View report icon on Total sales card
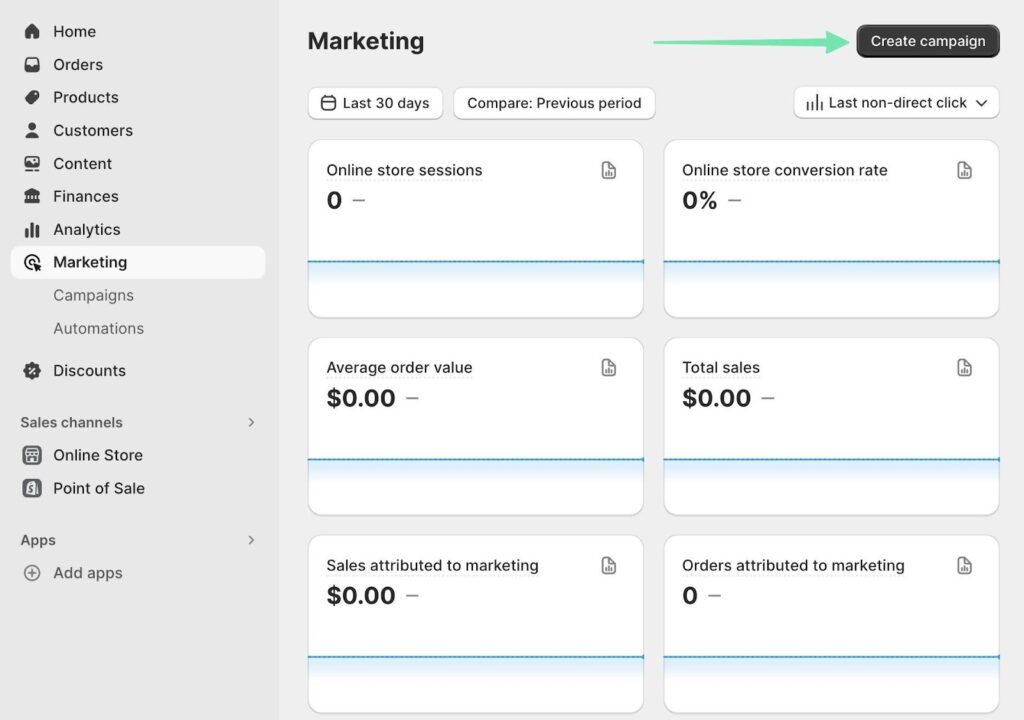The height and width of the screenshot is (720, 1024). [x=964, y=368]
